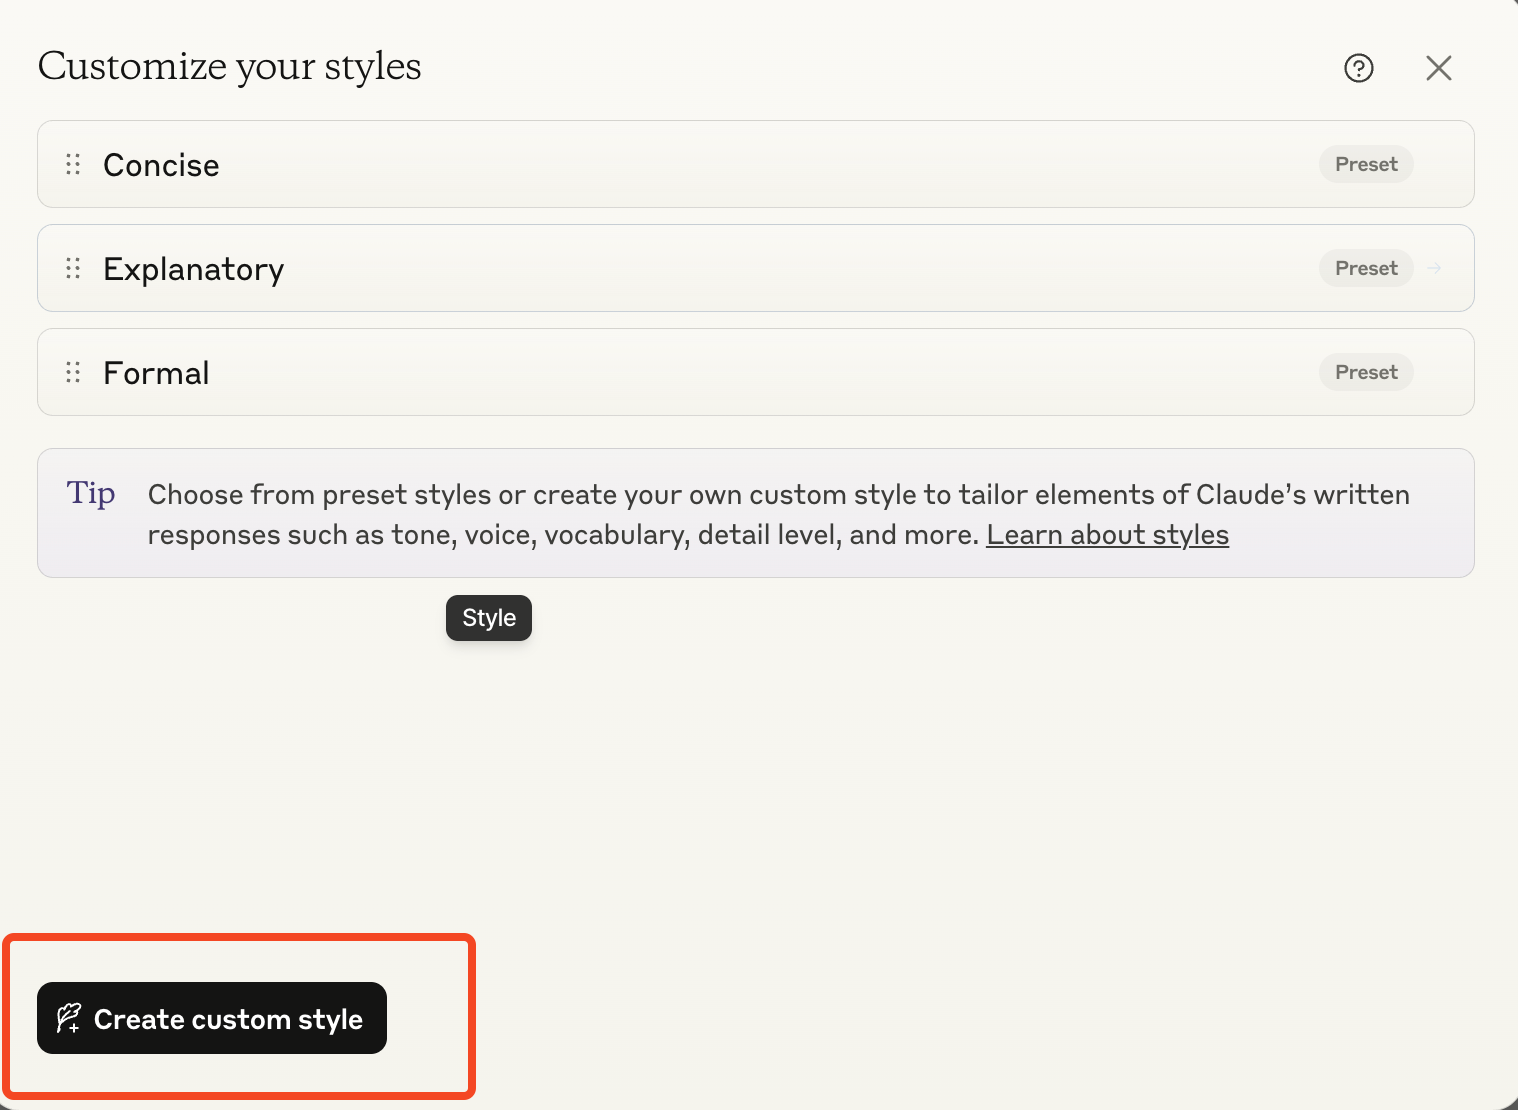This screenshot has width=1518, height=1110.
Task: Open the help question mark icon
Action: pyautogui.click(x=1358, y=68)
